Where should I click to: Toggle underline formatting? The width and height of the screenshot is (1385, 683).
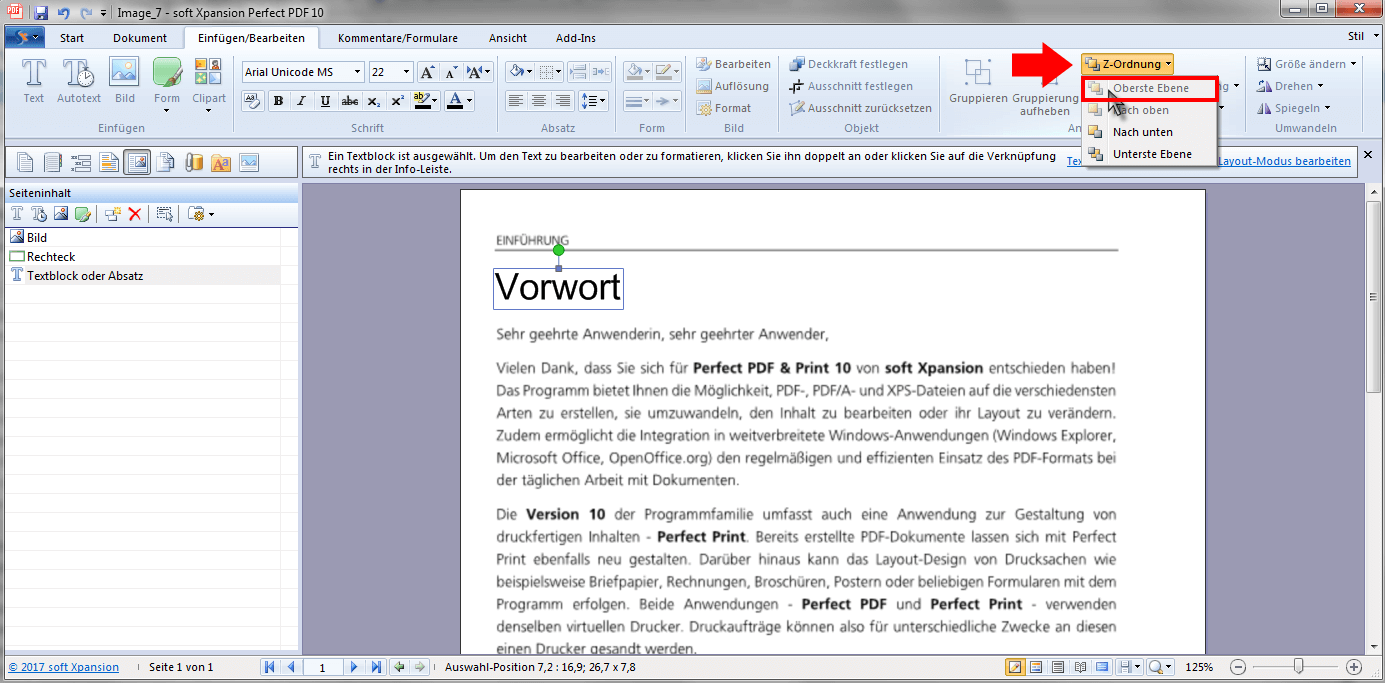tap(326, 101)
